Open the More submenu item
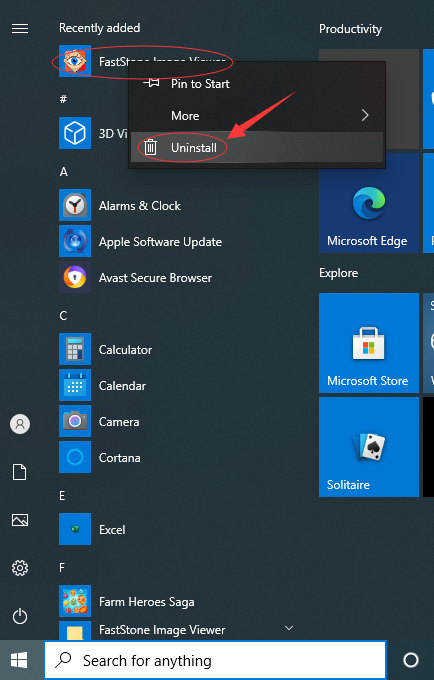Viewport: 434px width, 680px height. tap(257, 115)
